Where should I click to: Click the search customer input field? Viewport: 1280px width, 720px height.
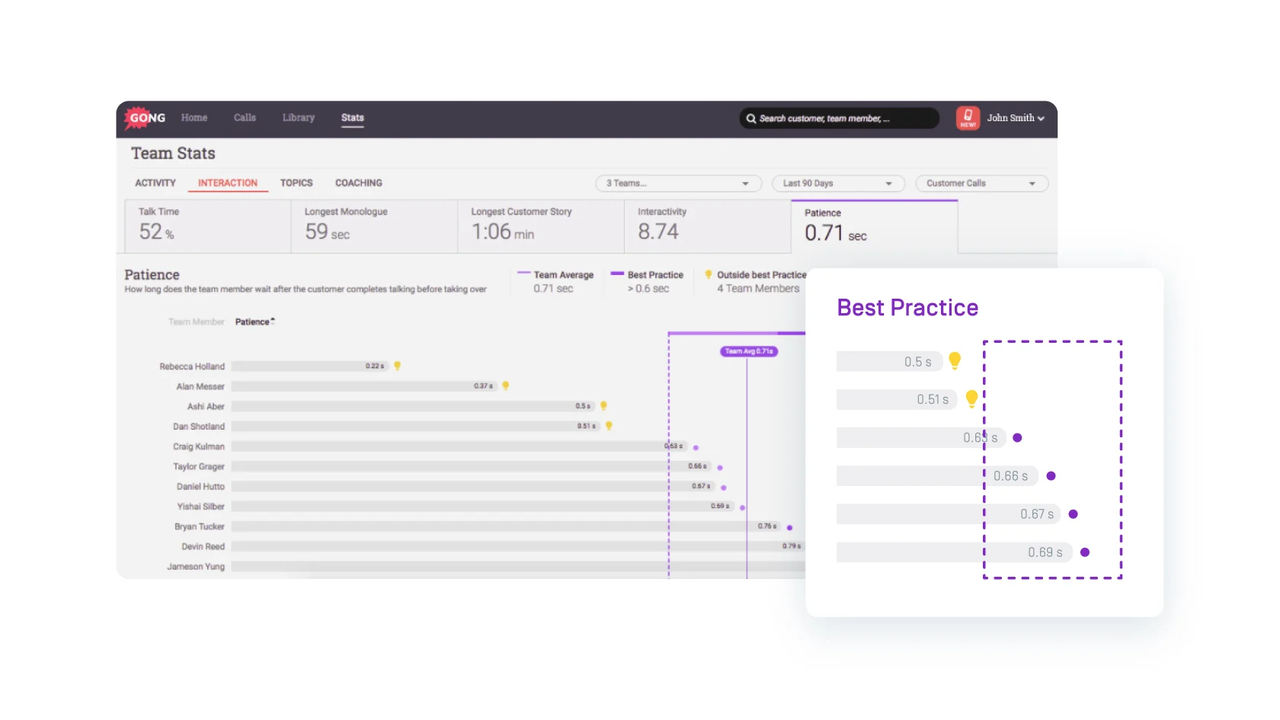coord(845,119)
